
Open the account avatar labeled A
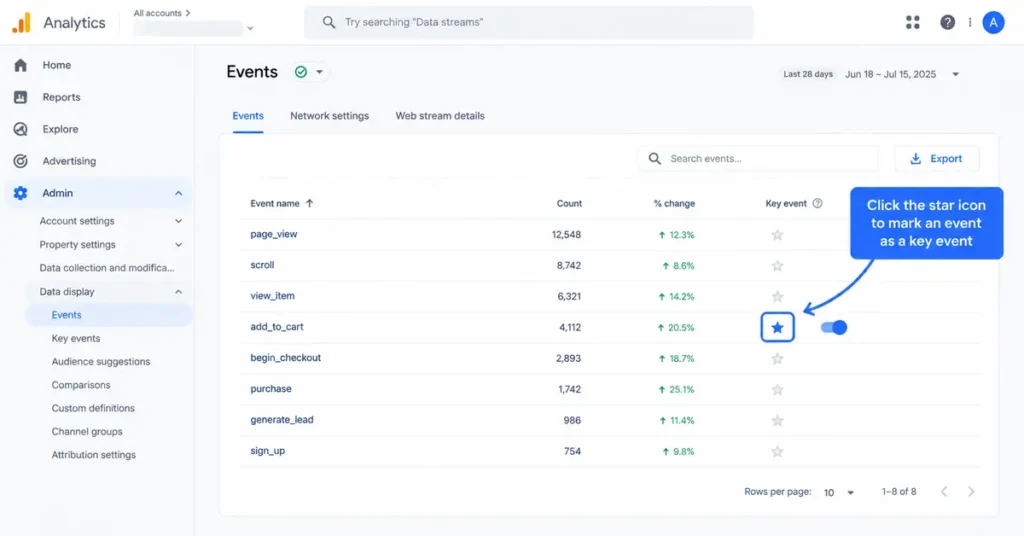[x=993, y=22]
